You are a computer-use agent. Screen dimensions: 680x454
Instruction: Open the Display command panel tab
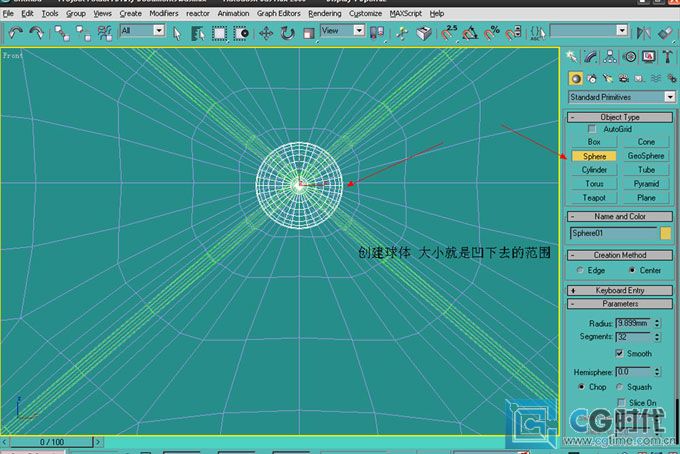pyautogui.click(x=649, y=56)
